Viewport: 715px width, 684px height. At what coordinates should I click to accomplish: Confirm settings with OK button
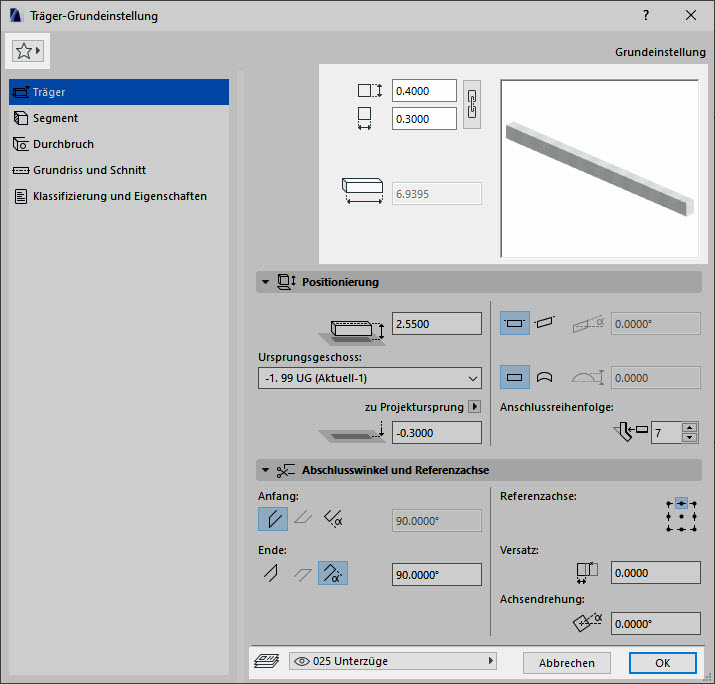tap(662, 663)
